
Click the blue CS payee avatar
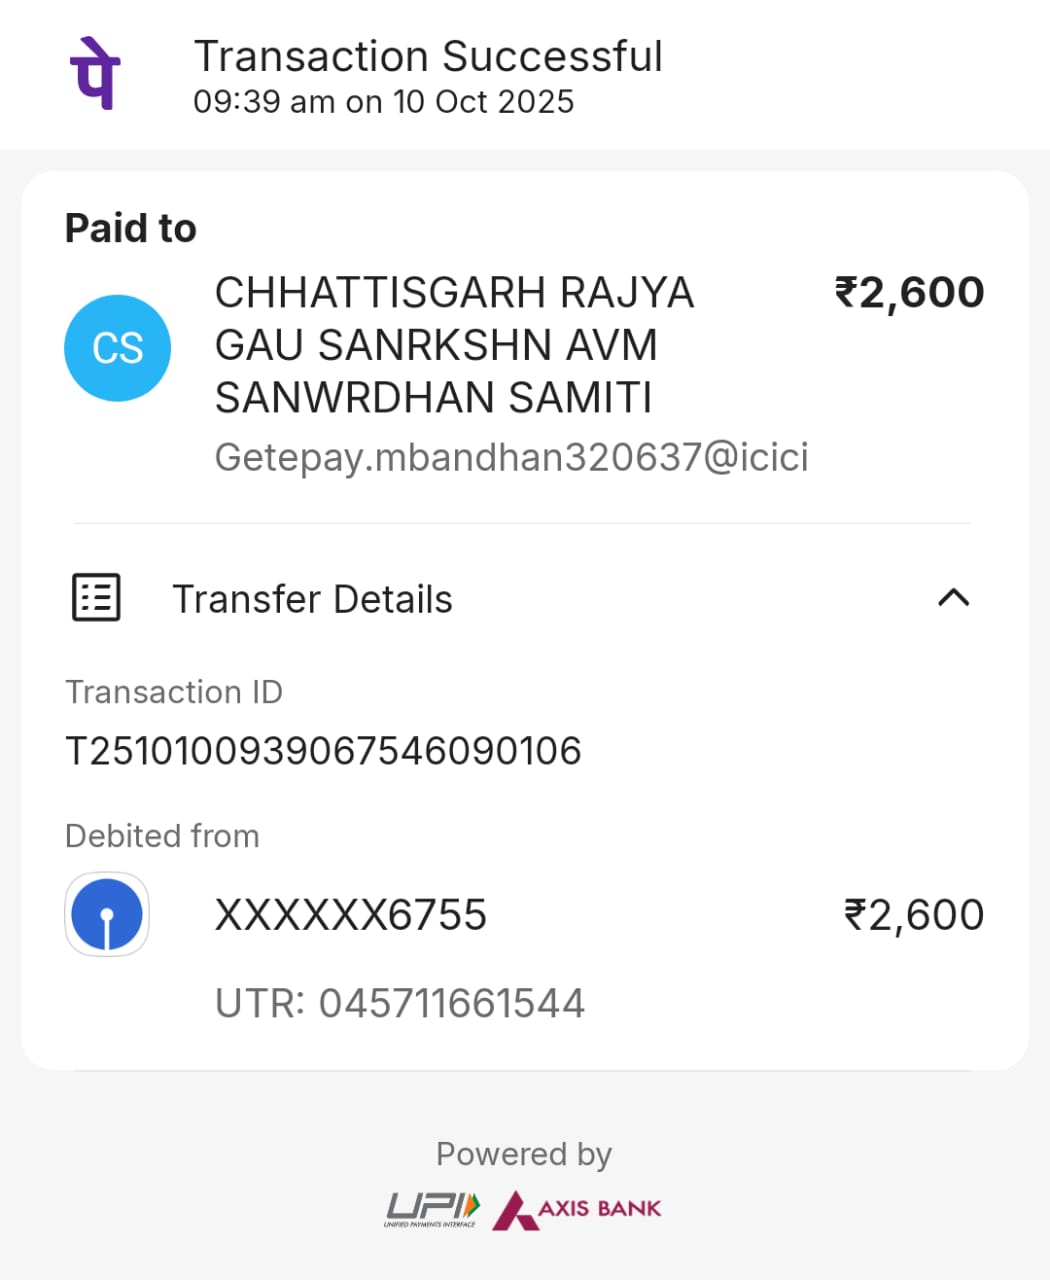pyautogui.click(x=117, y=348)
